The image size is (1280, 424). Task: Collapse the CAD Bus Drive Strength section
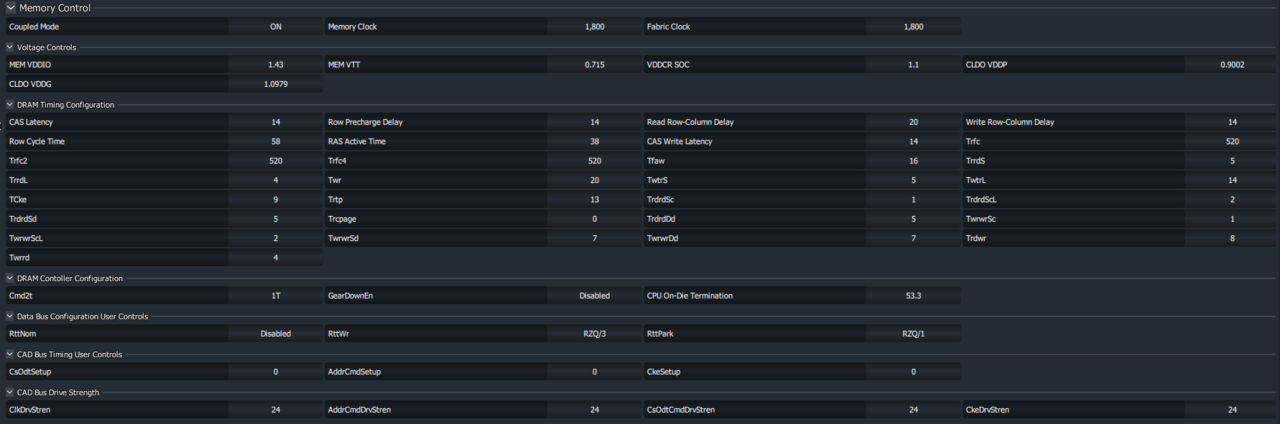(10, 392)
